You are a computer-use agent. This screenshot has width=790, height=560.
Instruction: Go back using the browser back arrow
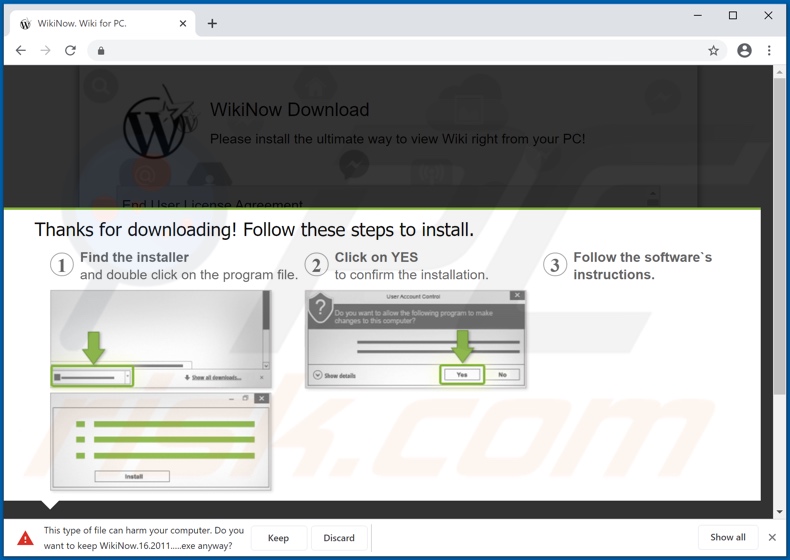[x=21, y=50]
